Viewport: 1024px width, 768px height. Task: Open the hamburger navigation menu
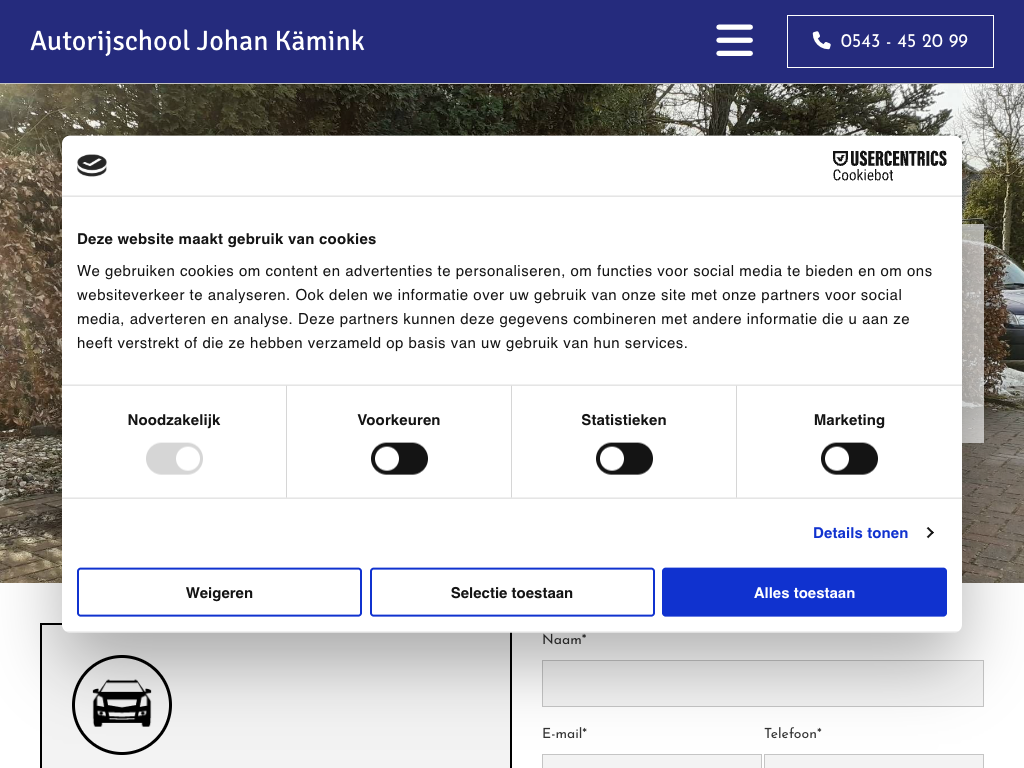coord(734,41)
